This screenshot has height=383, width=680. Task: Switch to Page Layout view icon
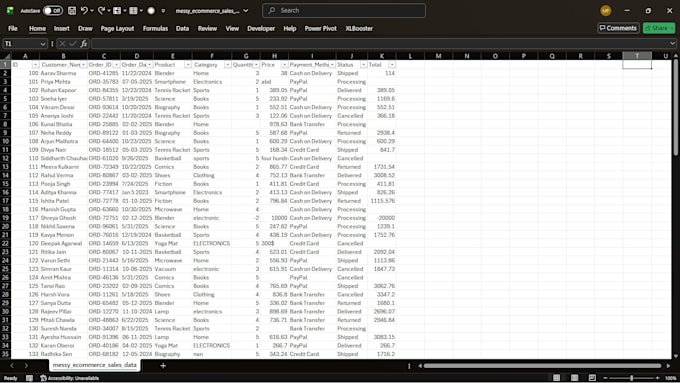coord(574,378)
